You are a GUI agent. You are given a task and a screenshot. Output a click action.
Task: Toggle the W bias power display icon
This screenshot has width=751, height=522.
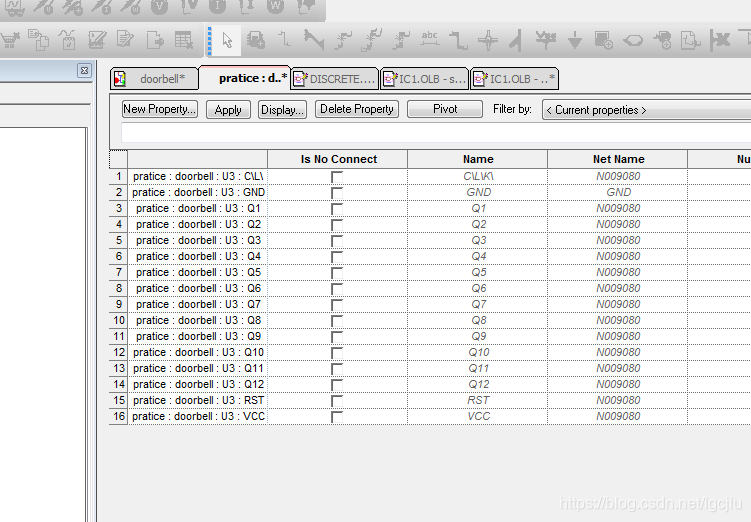click(x=275, y=6)
